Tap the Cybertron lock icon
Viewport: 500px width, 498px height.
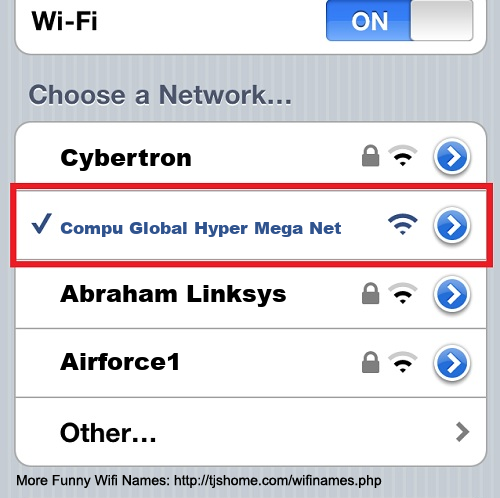(x=371, y=155)
